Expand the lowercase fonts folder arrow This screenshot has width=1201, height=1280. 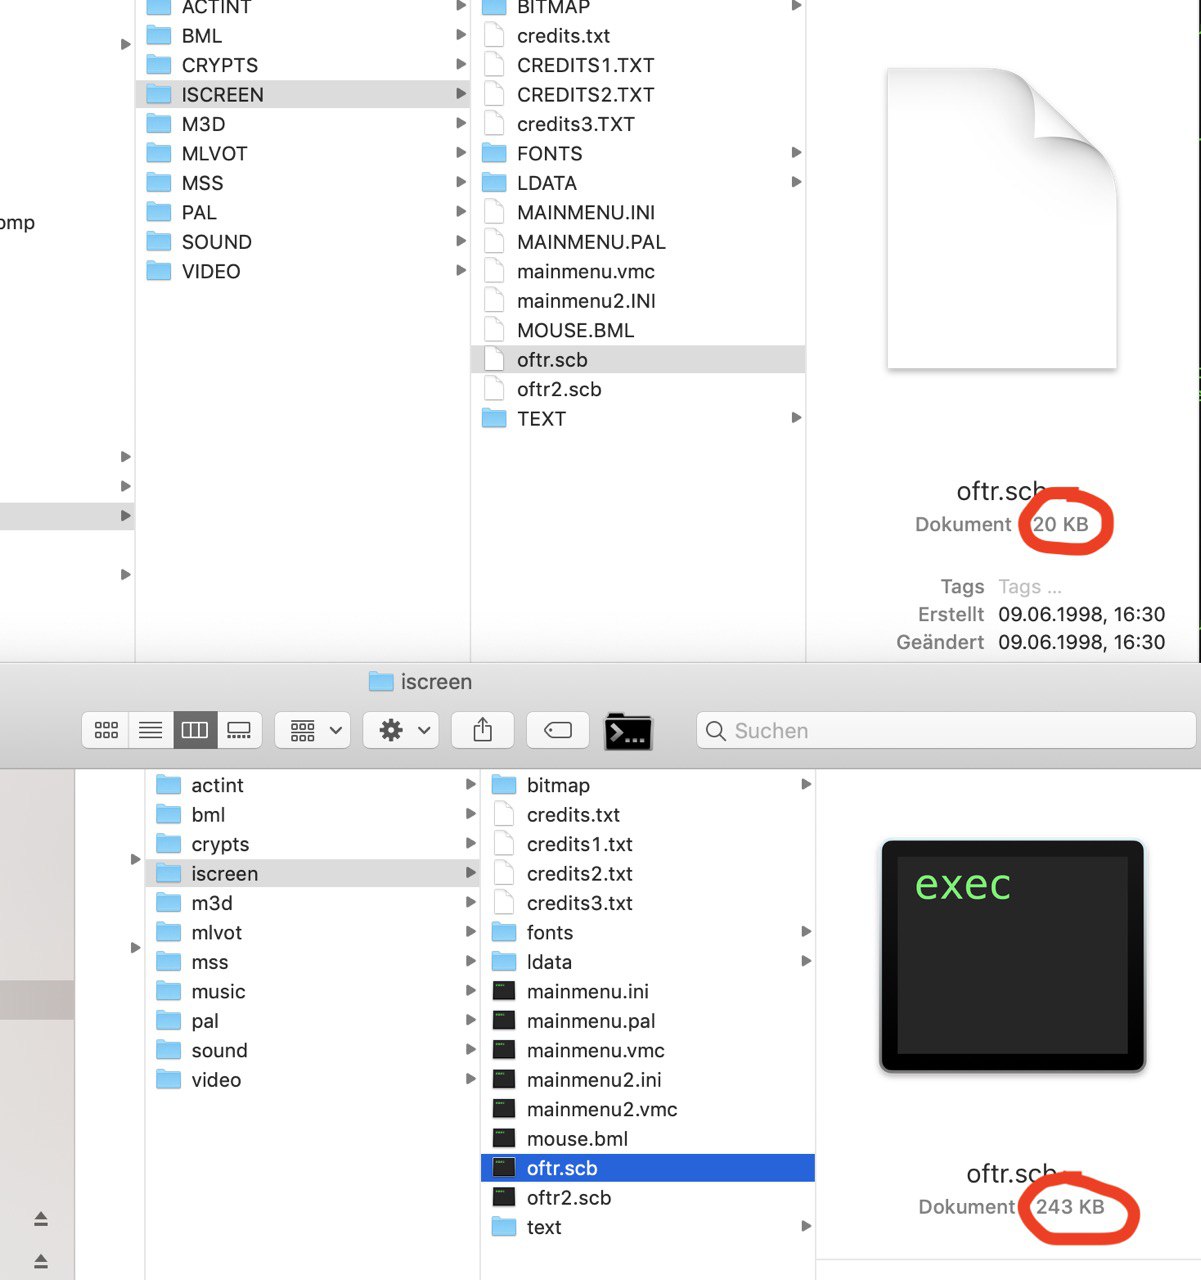point(806,932)
